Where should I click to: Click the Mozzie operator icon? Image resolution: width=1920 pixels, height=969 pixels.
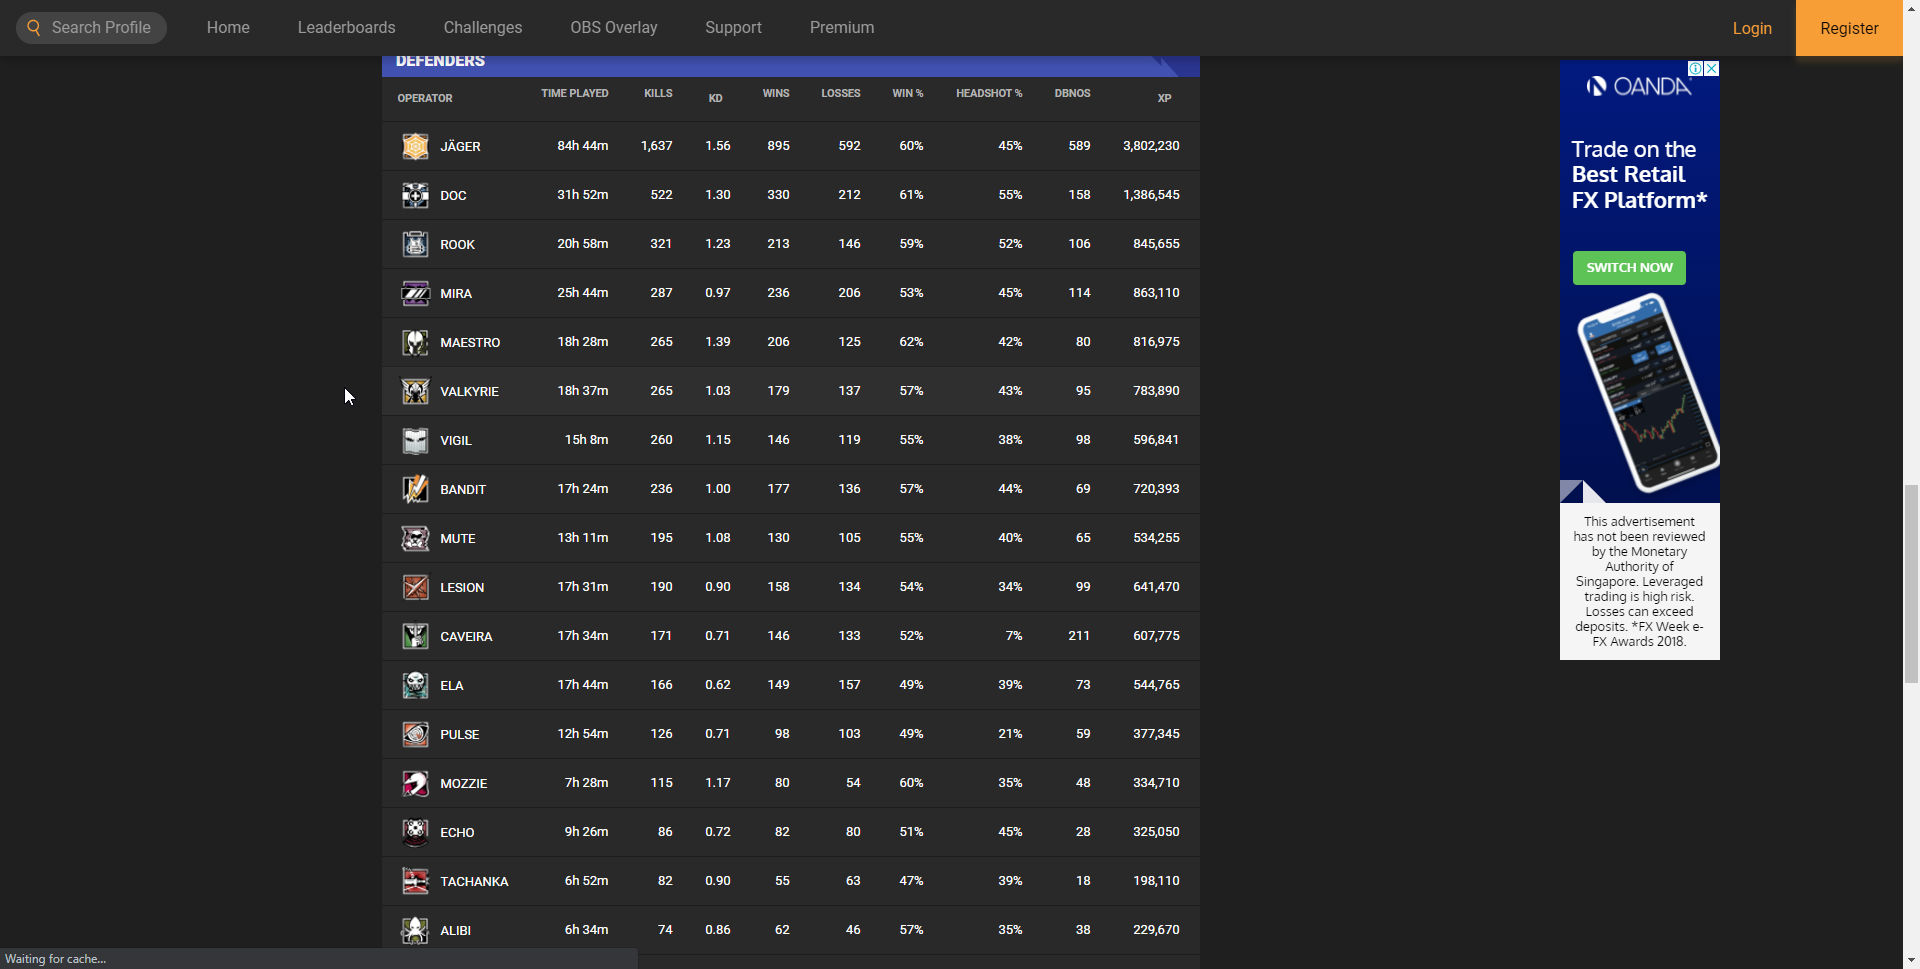[x=415, y=783]
